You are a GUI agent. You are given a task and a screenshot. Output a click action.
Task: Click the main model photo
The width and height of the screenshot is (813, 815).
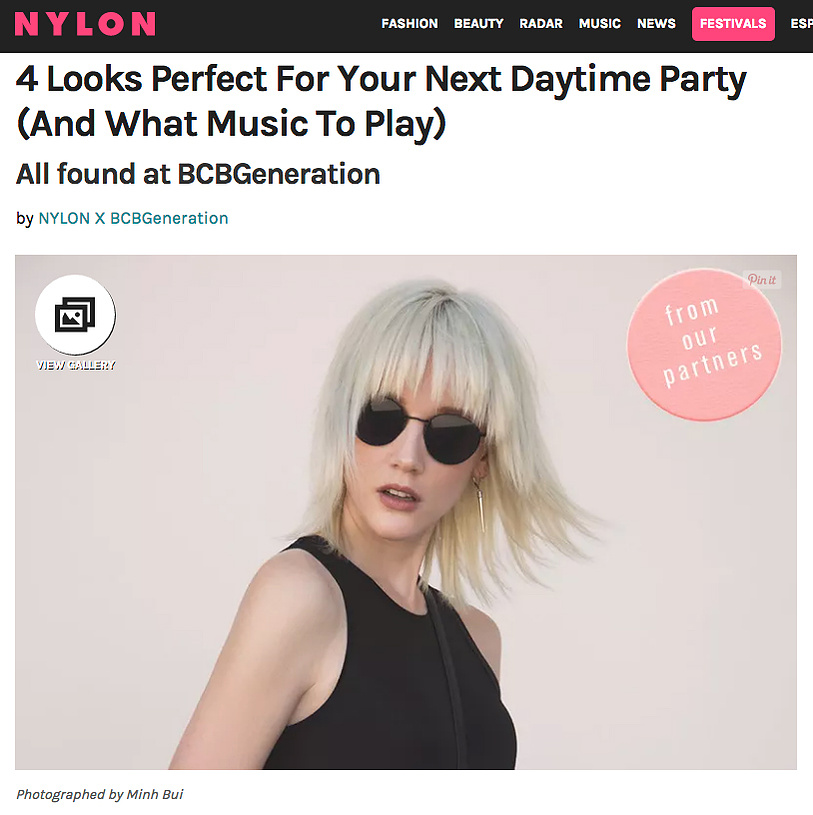[x=405, y=512]
